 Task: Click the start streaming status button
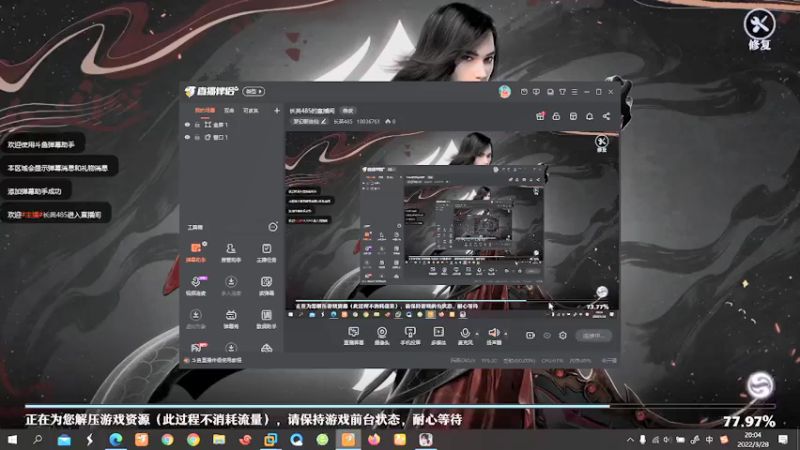[594, 335]
